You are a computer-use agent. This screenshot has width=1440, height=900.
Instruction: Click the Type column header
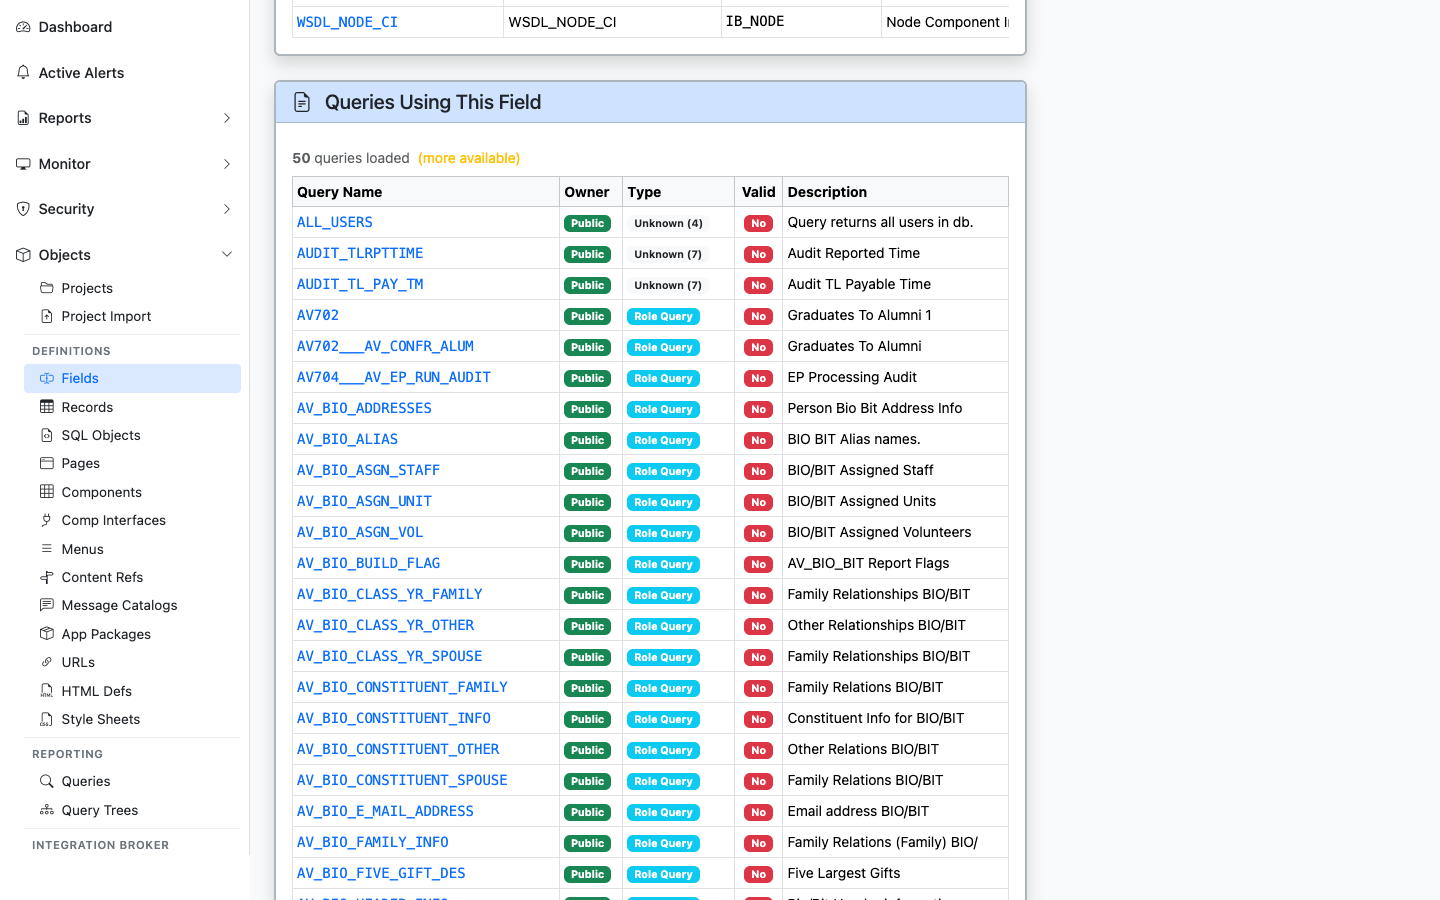pos(679,192)
